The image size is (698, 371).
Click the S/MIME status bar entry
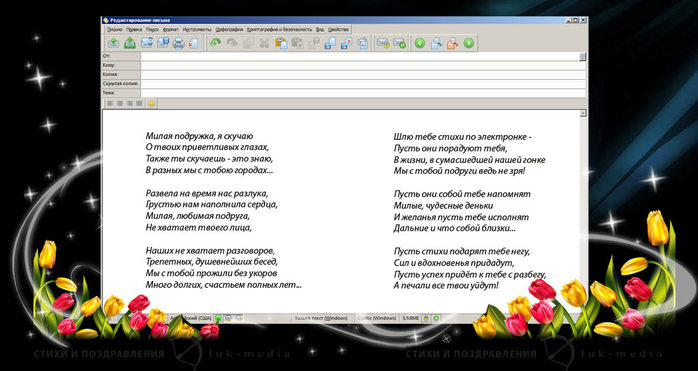click(410, 318)
